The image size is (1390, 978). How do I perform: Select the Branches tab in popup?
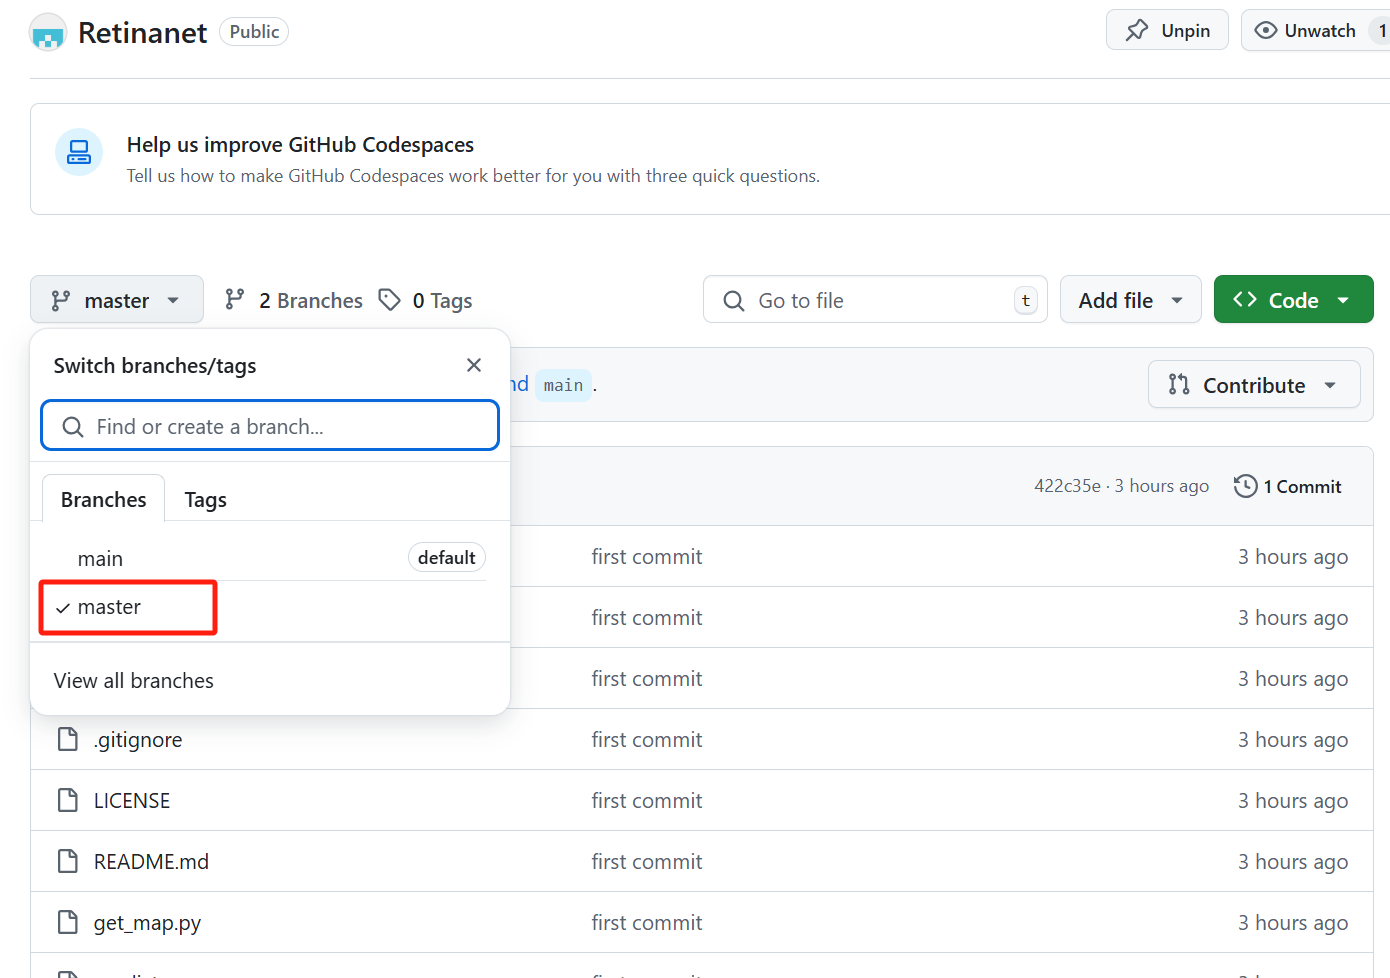[x=104, y=499]
